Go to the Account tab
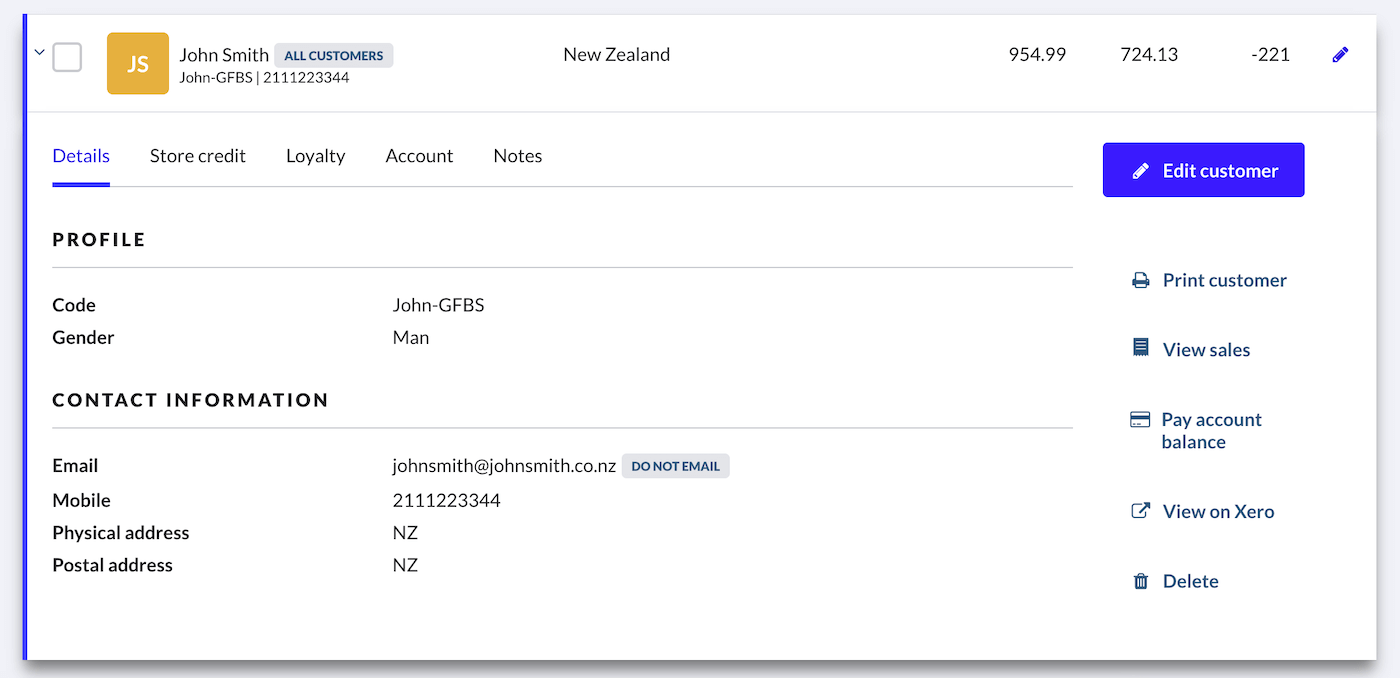 coord(419,156)
